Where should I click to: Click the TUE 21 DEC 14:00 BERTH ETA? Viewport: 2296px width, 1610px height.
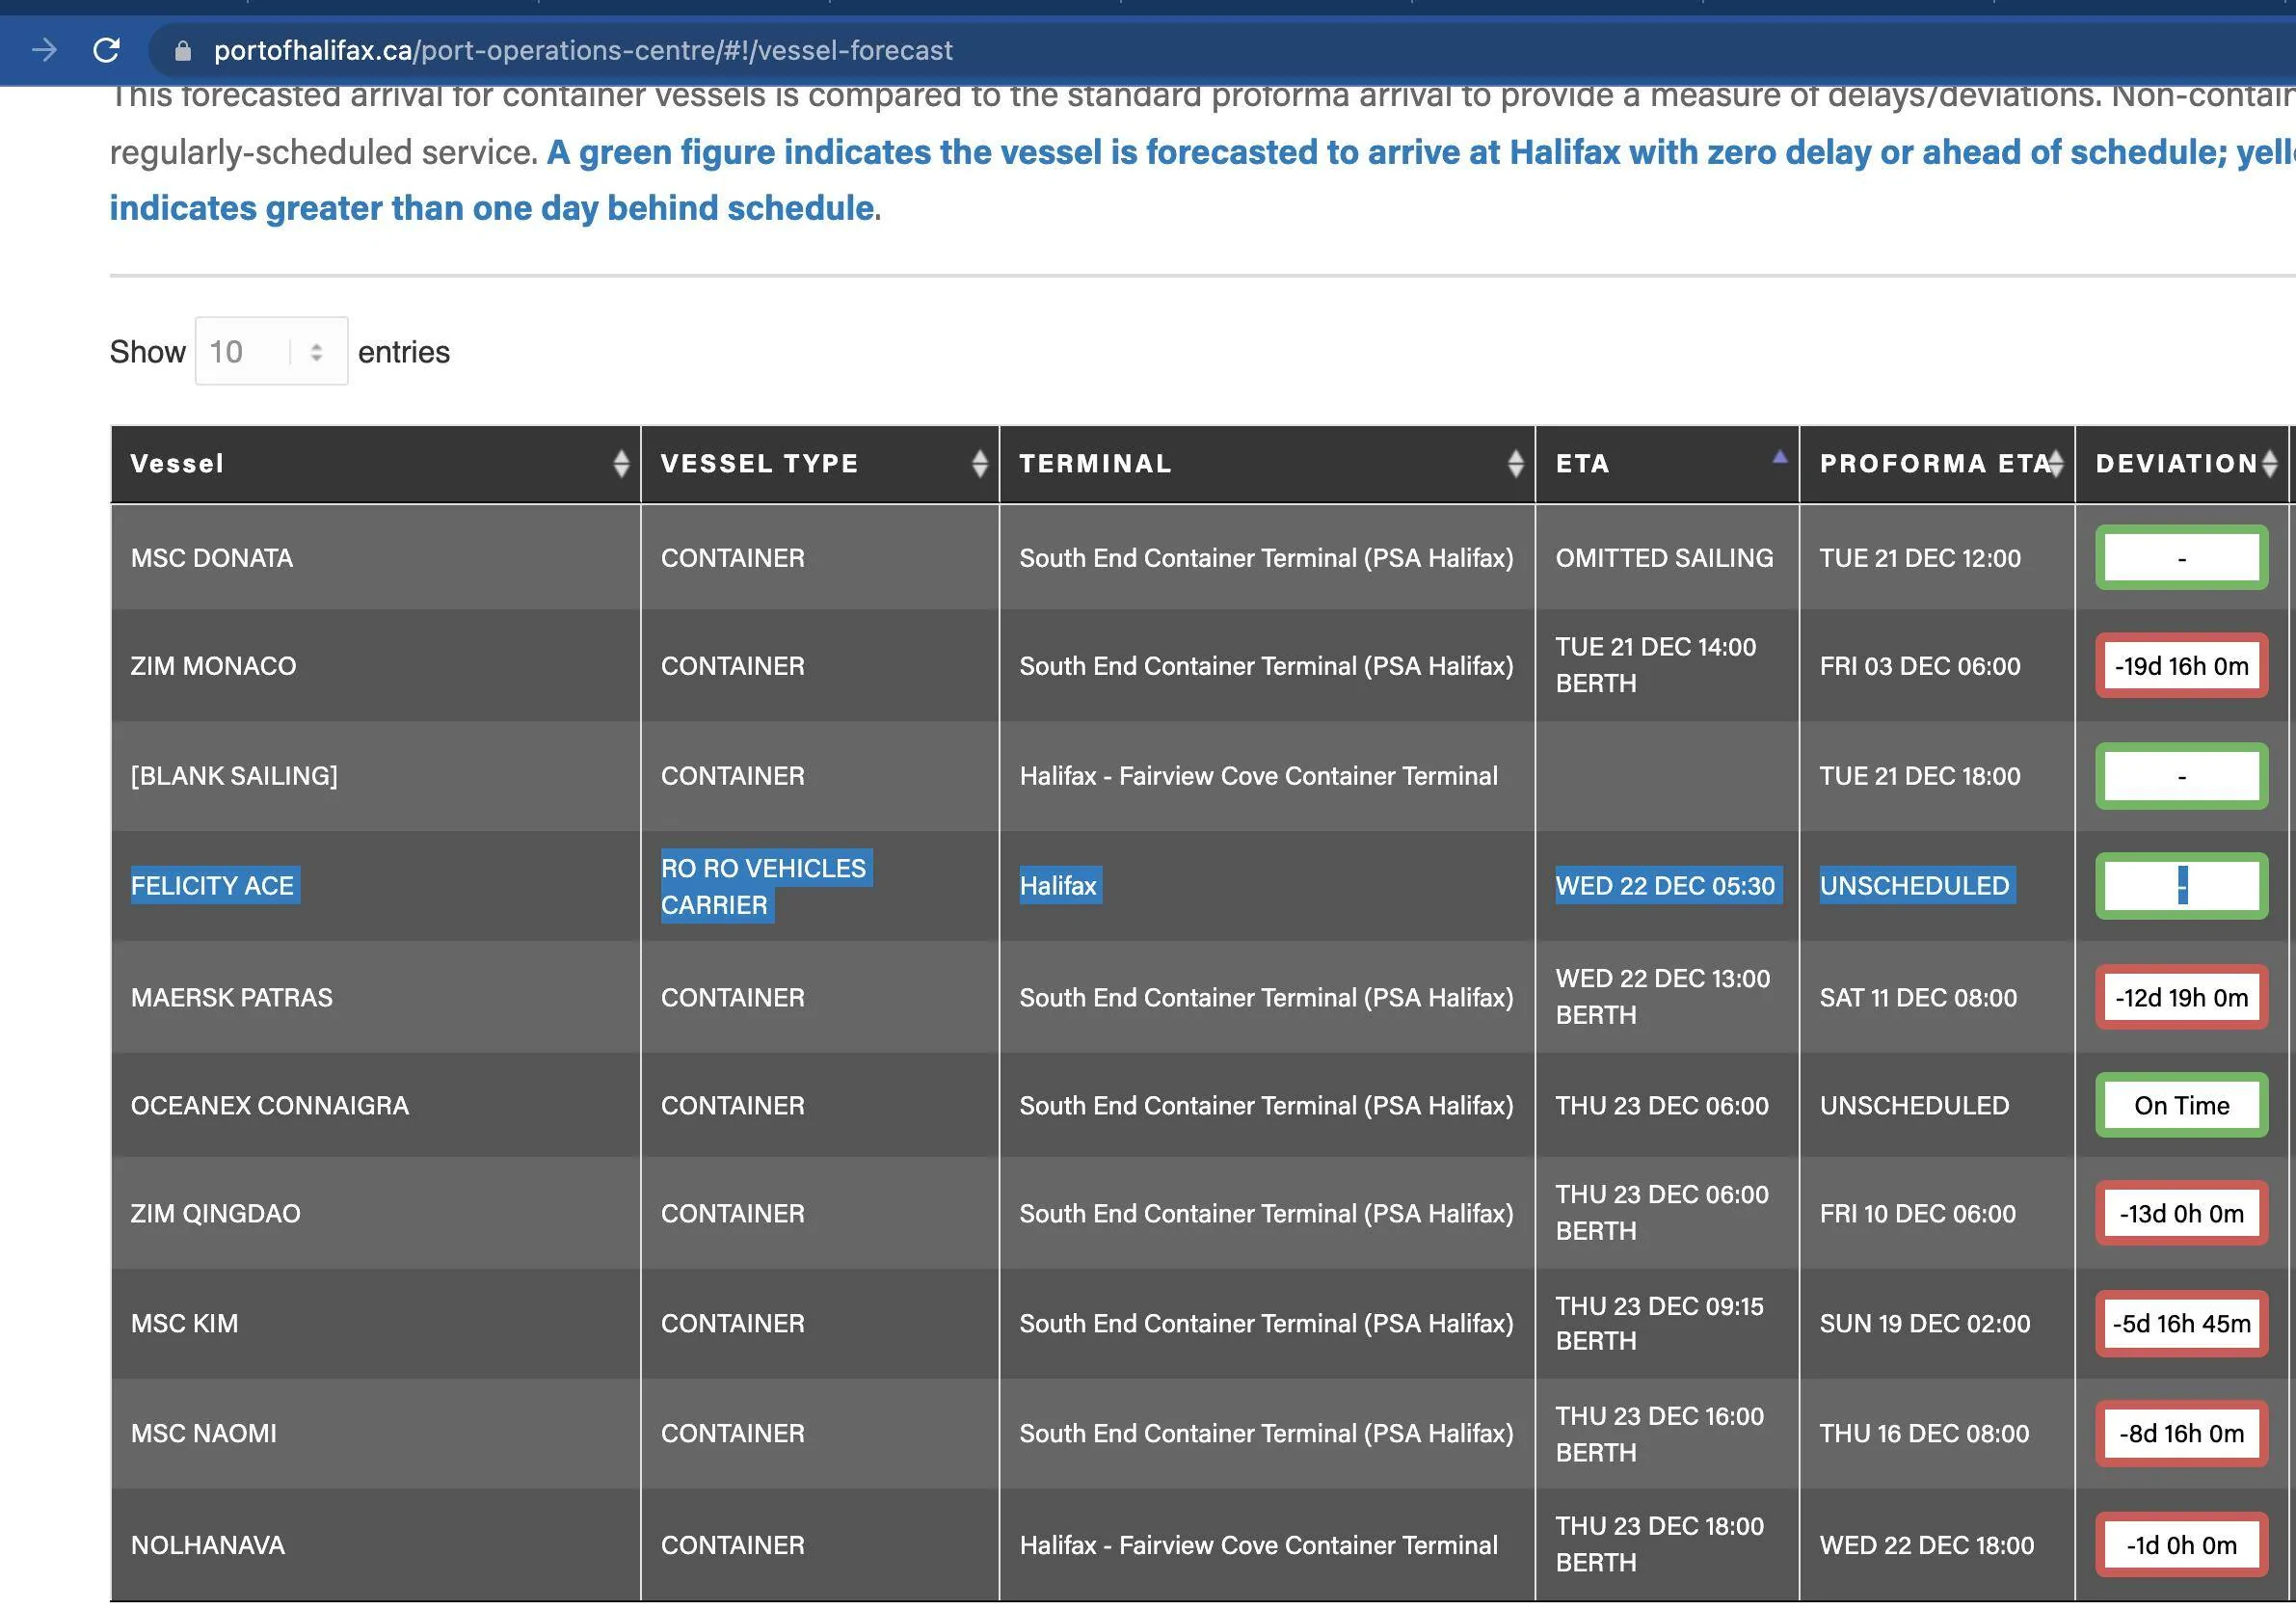(x=1655, y=666)
